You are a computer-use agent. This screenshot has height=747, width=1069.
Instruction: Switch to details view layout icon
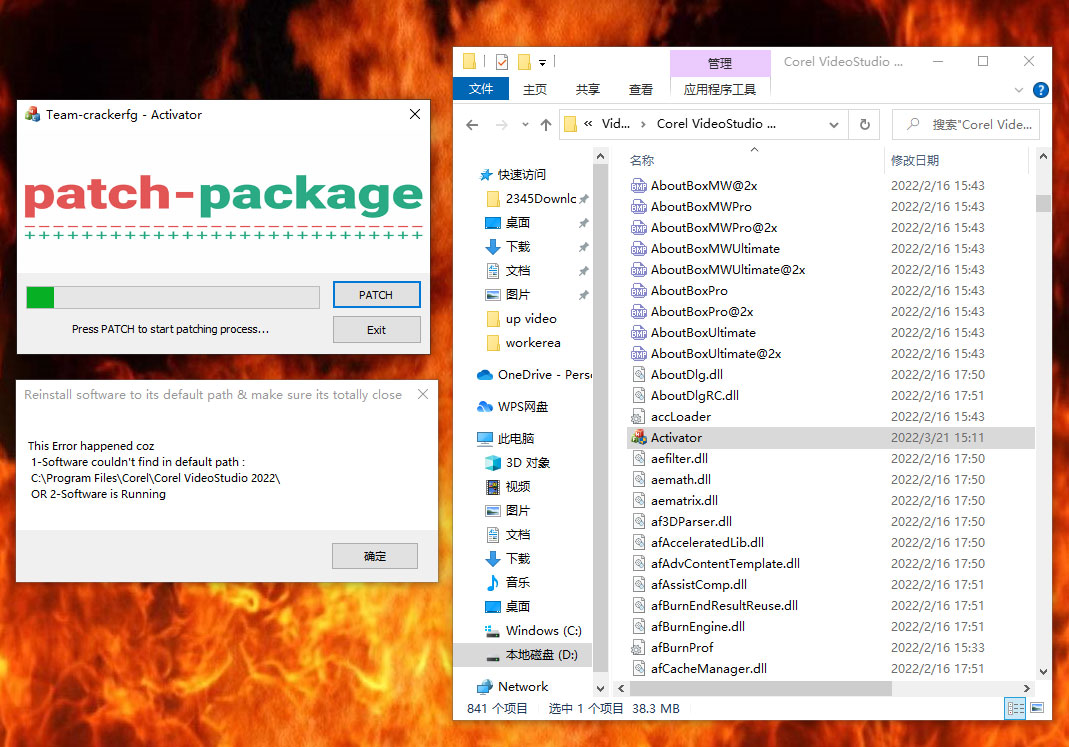1015,709
